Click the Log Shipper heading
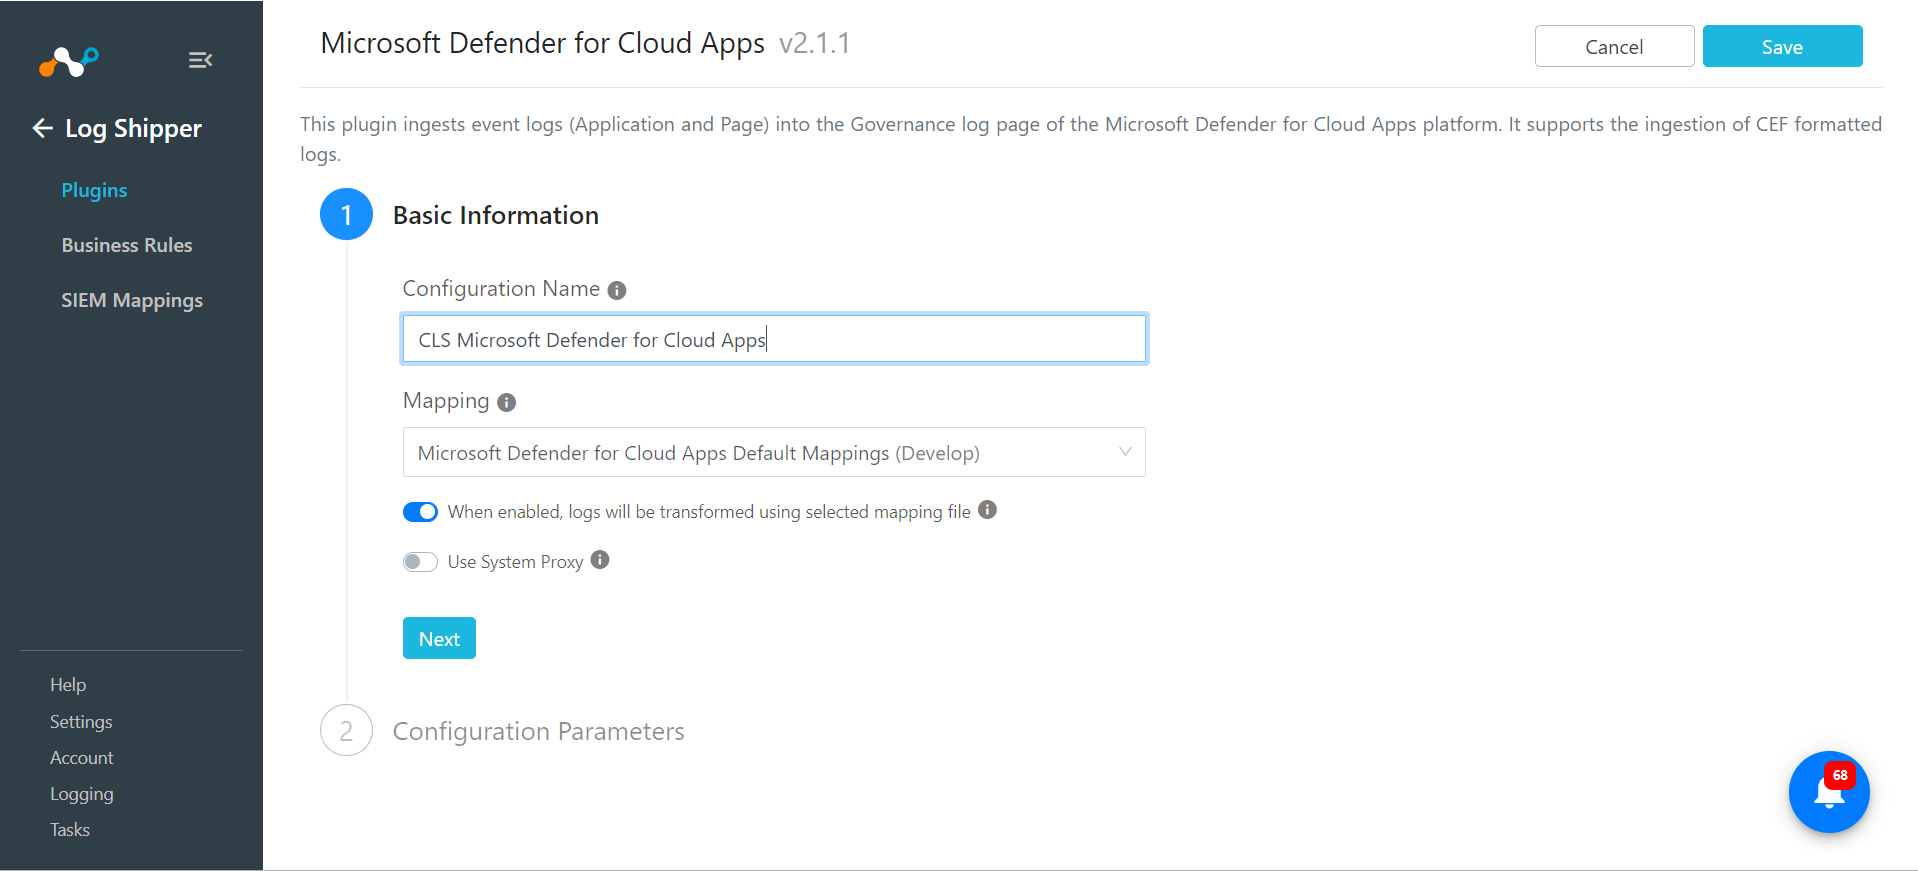Screen dimensions: 1918x871 pyautogui.click(x=133, y=129)
